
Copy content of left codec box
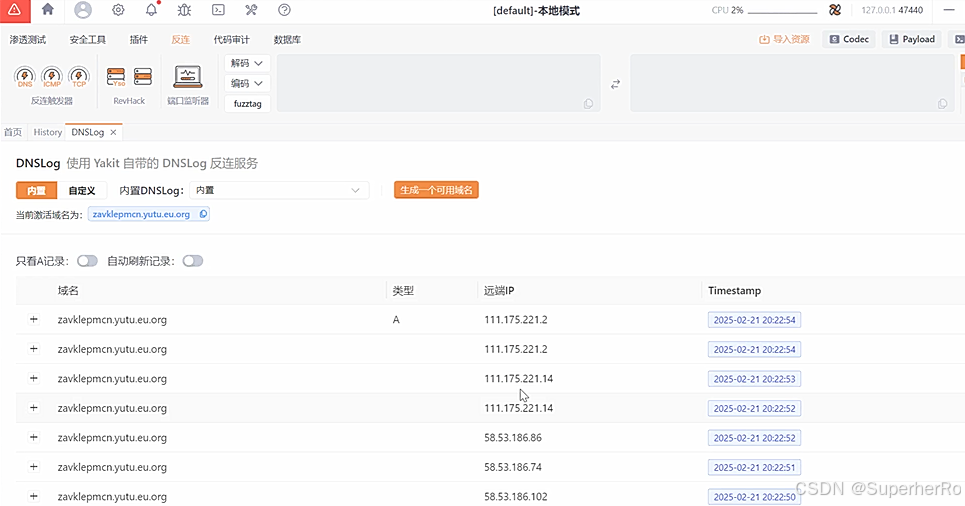(588, 104)
